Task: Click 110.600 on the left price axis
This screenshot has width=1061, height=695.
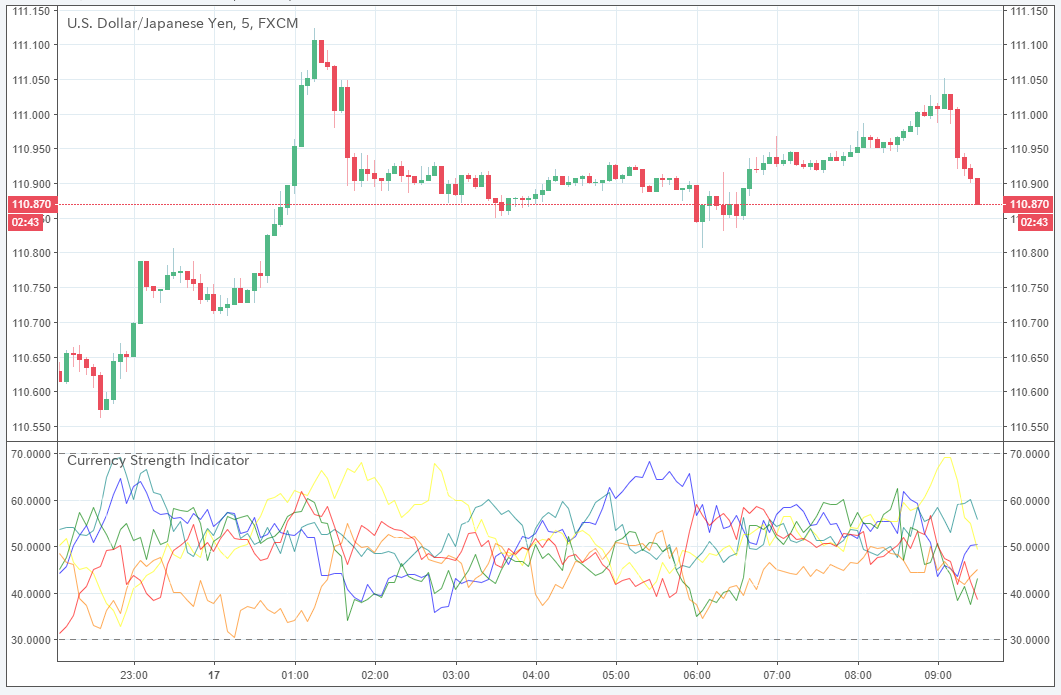Action: pos(31,392)
